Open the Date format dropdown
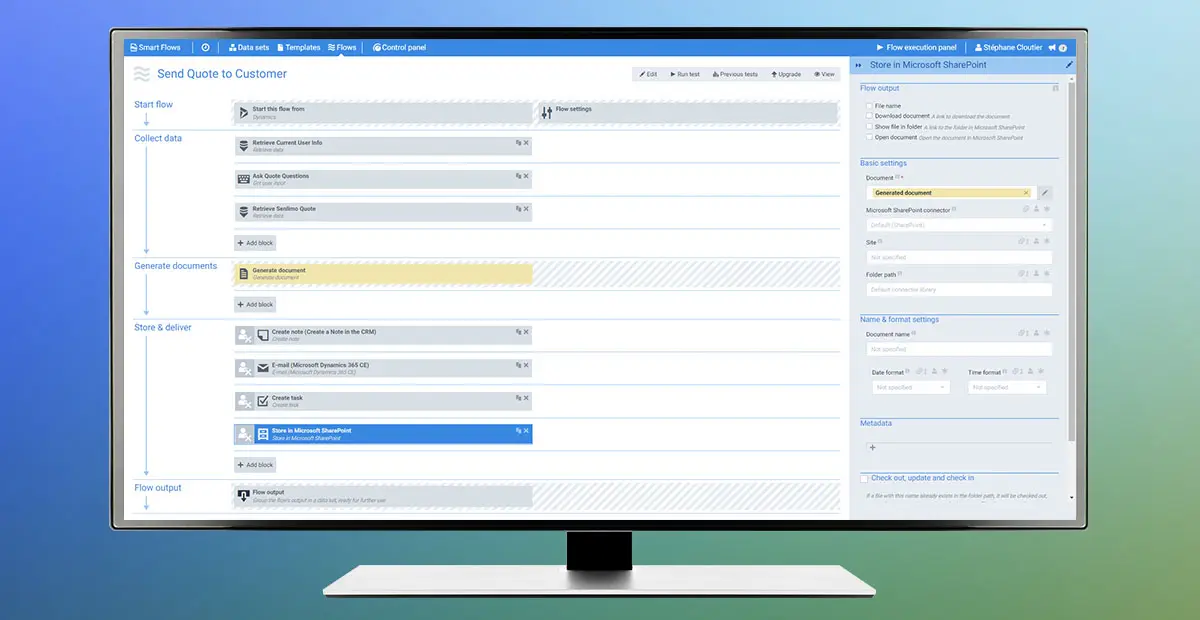This screenshot has height=620, width=1200. click(911, 387)
